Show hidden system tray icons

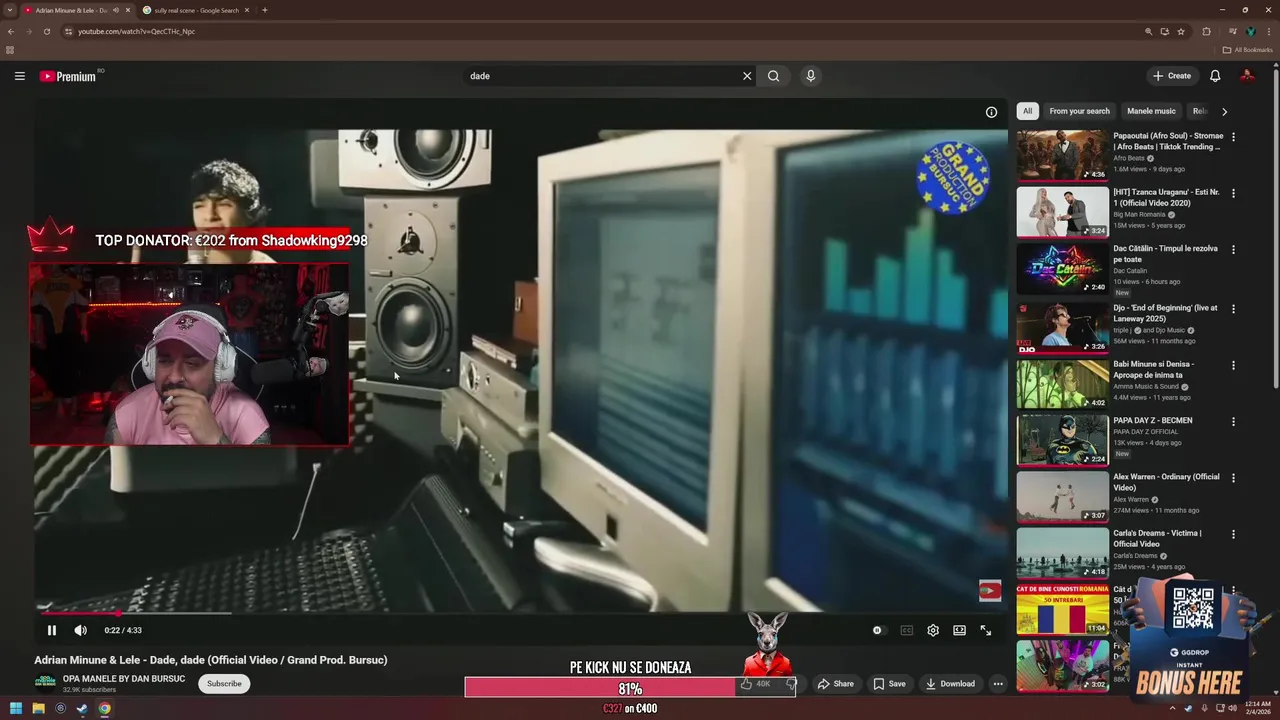point(1173,709)
